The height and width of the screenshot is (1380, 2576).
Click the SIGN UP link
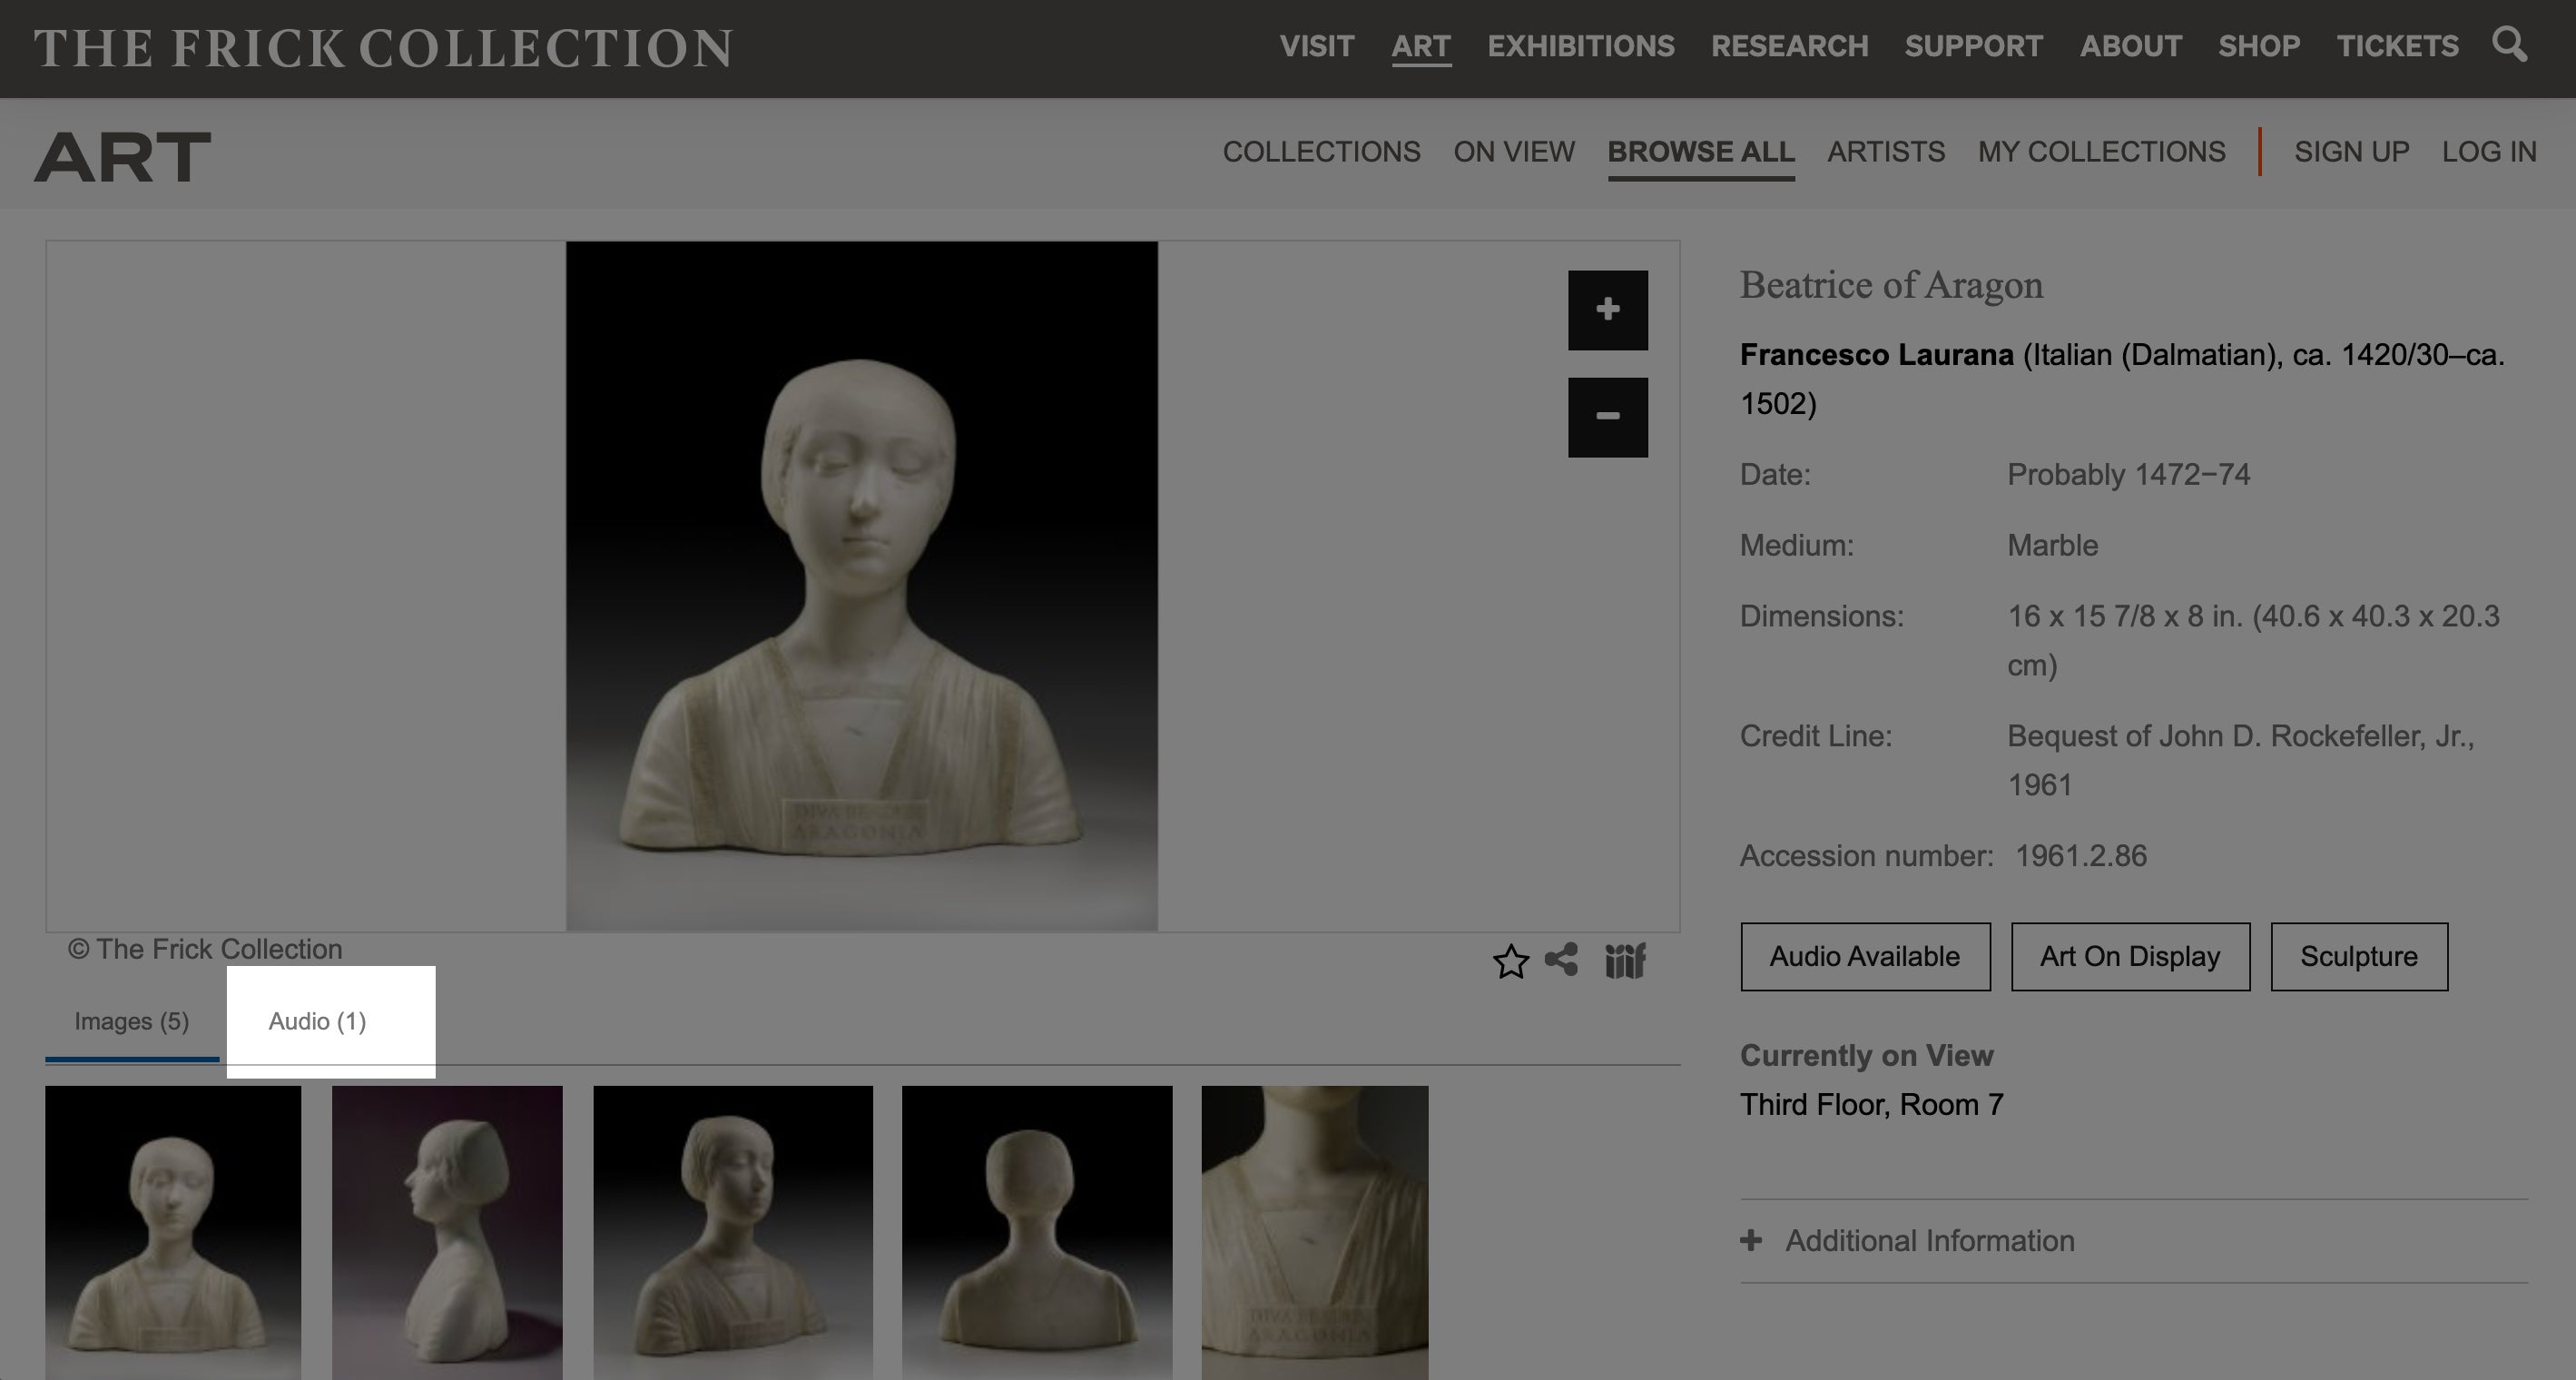click(2351, 152)
